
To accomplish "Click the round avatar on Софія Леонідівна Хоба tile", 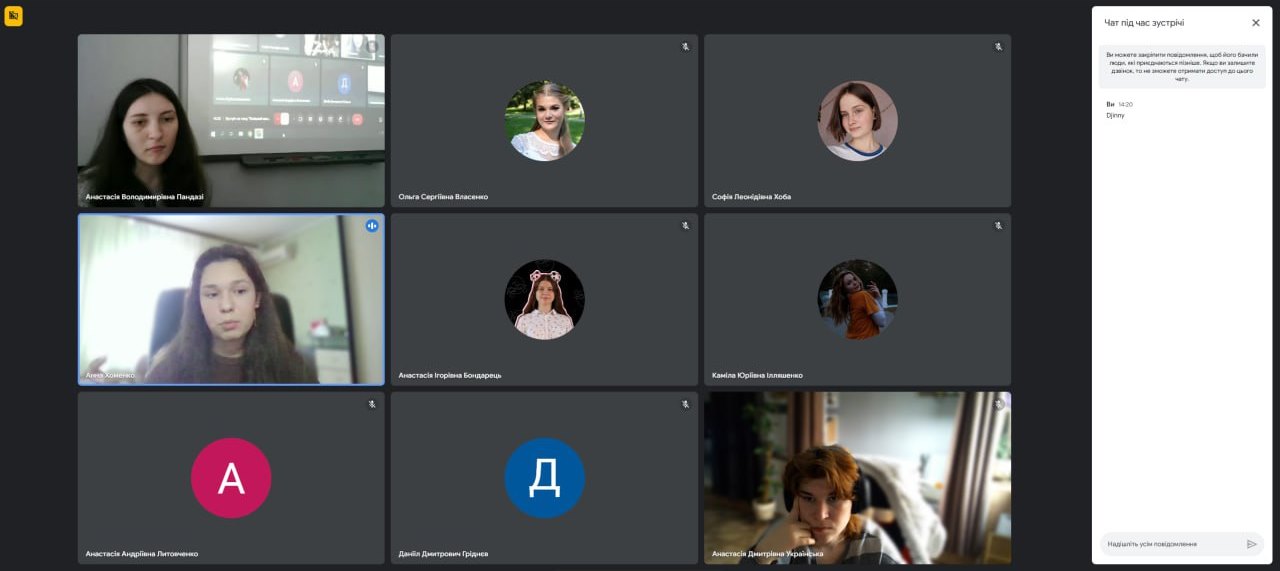I will 857,120.
